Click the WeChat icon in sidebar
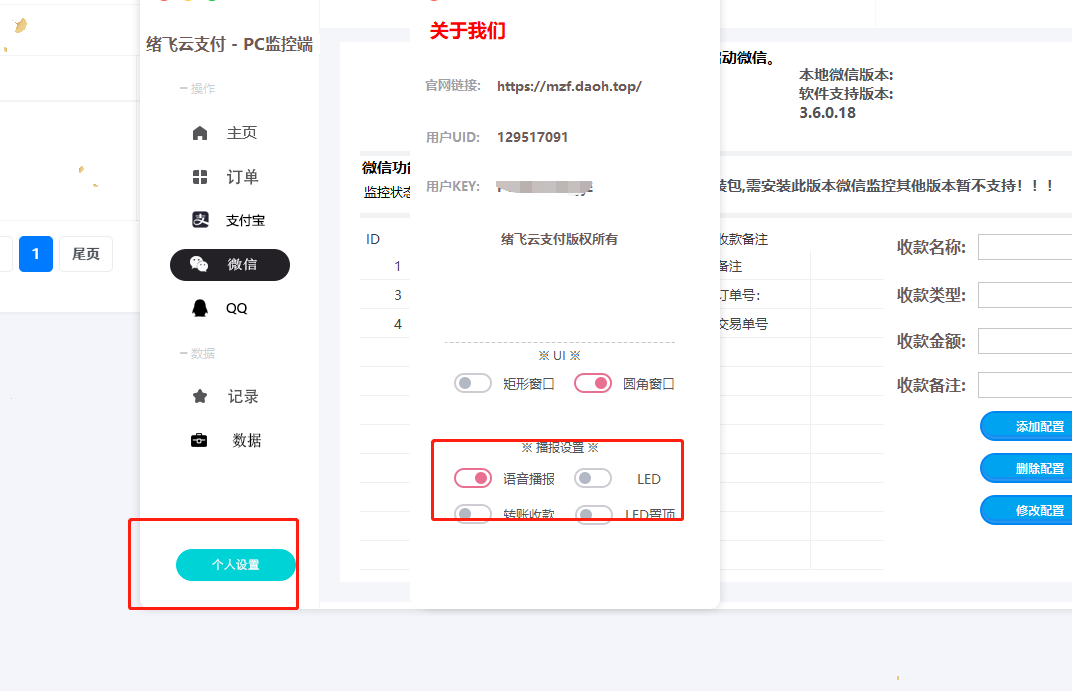 click(x=200, y=265)
